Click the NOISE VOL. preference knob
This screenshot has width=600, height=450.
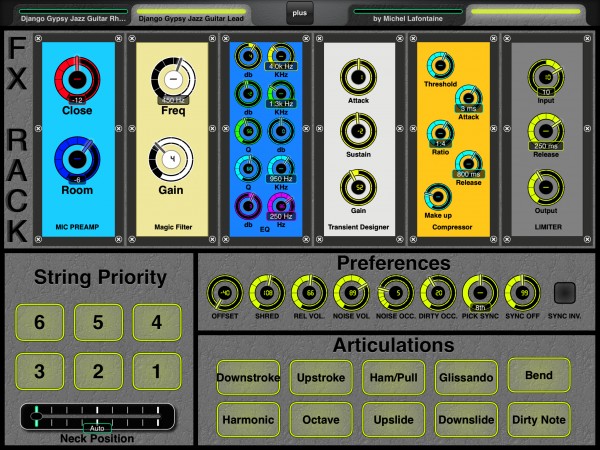click(x=351, y=293)
